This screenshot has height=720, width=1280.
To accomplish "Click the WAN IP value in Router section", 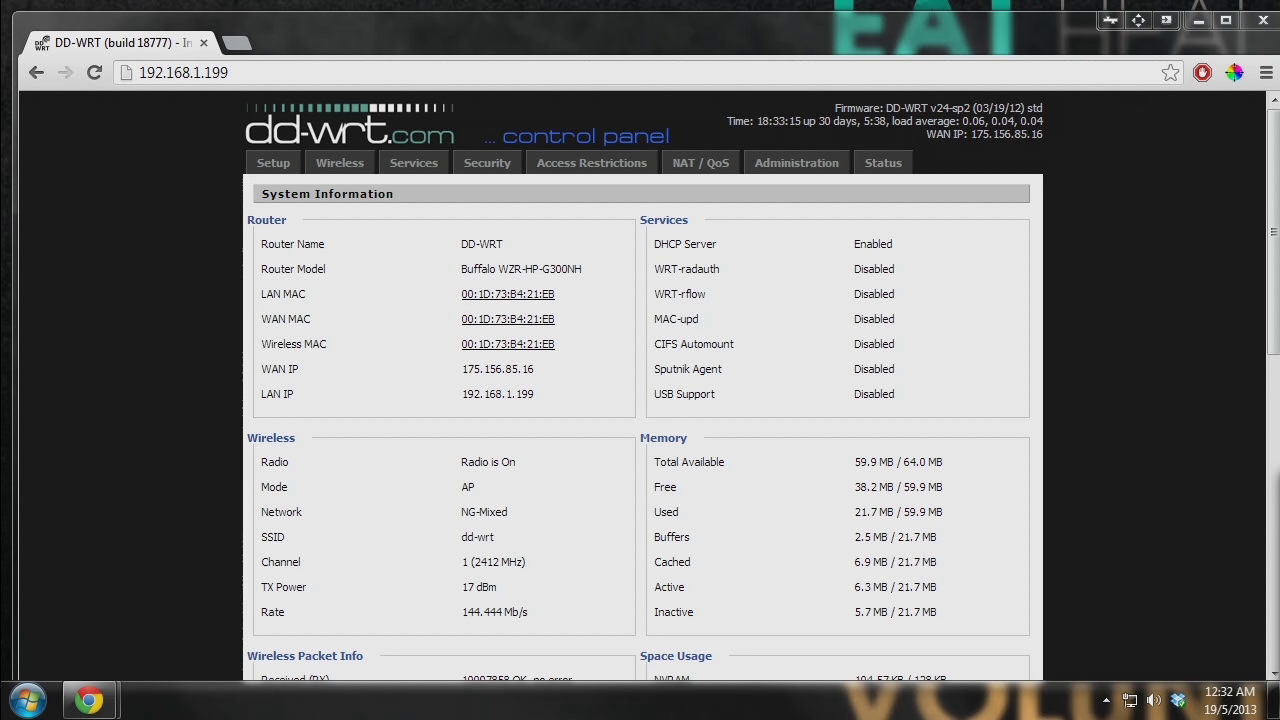I will 497,369.
